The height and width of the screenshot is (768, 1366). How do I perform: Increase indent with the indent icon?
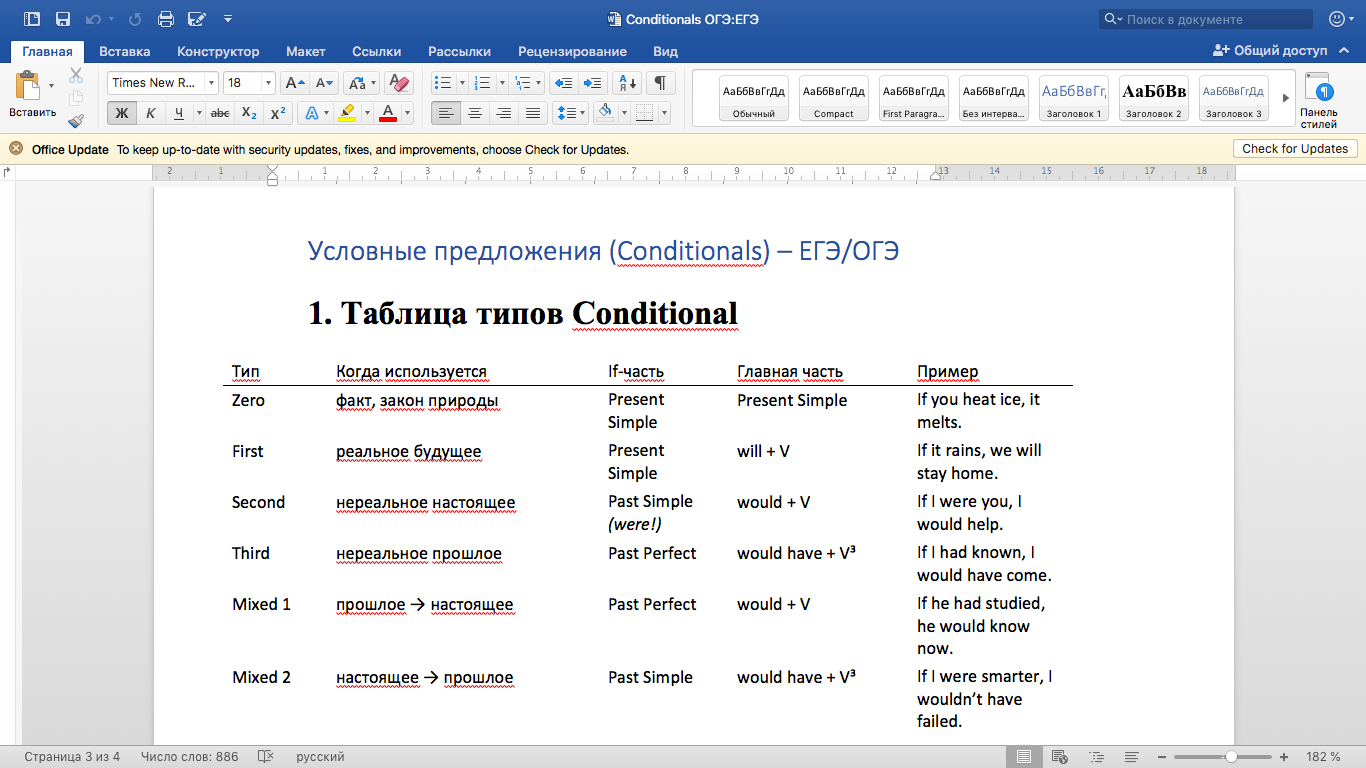coord(593,83)
